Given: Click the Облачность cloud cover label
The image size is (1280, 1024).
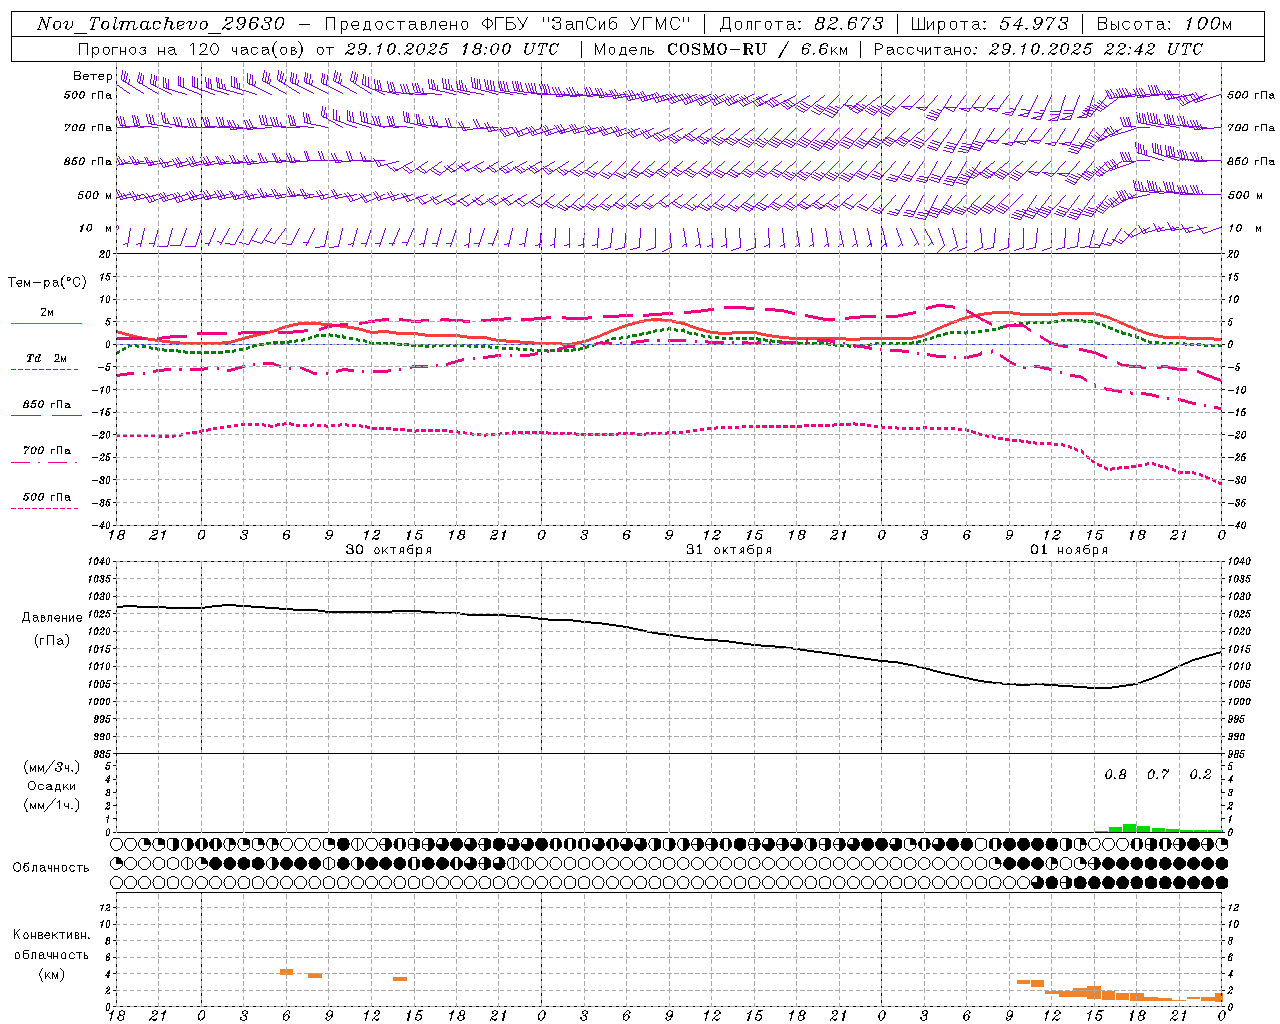Looking at the screenshot, I should tap(51, 868).
